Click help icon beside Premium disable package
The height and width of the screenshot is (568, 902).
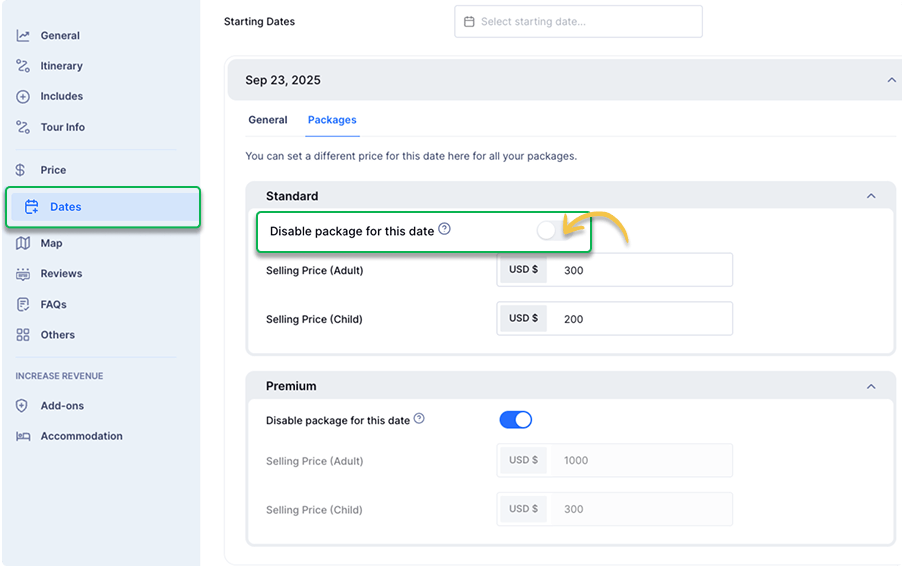(419, 418)
